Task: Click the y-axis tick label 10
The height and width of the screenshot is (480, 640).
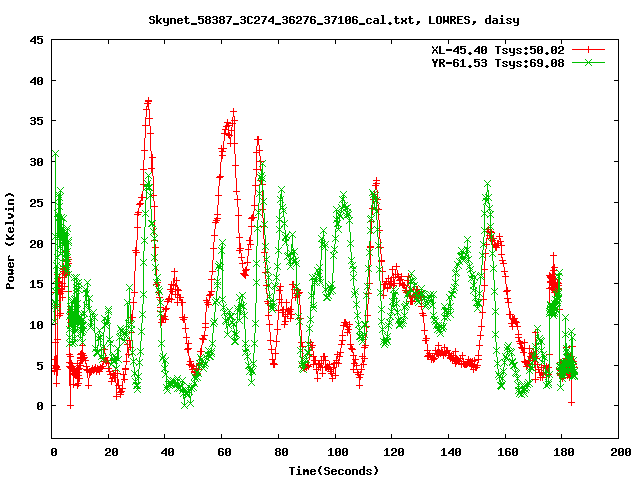Action: pyautogui.click(x=36, y=324)
